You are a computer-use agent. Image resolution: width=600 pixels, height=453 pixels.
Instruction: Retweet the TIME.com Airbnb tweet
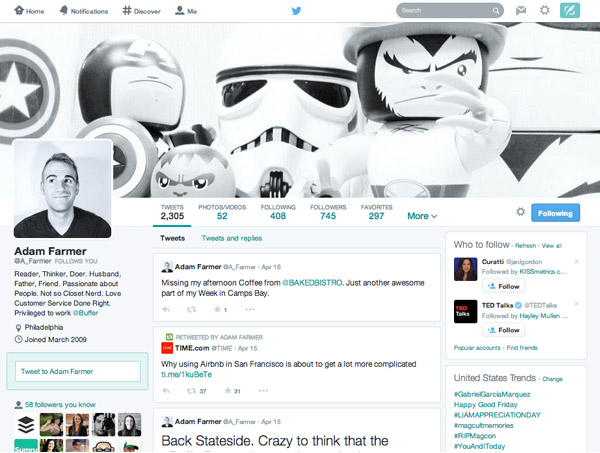pos(191,391)
